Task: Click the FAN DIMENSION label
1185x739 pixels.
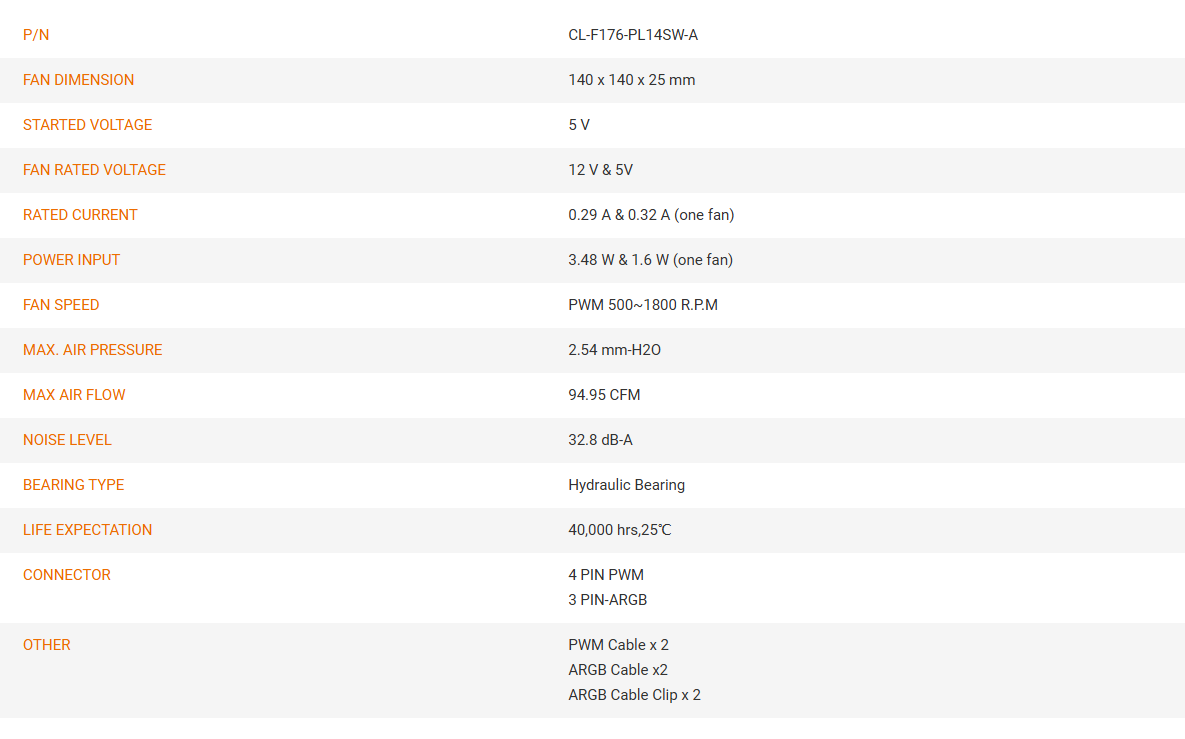Action: pos(78,80)
